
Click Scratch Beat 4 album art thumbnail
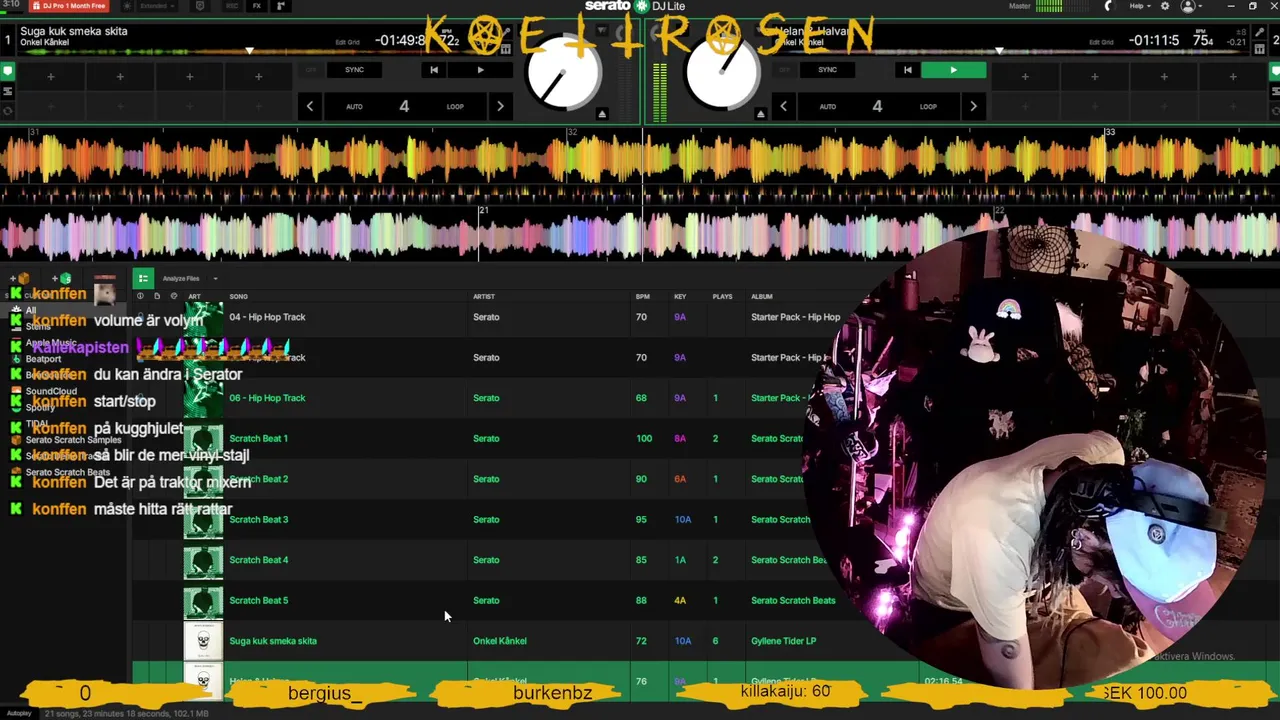click(203, 560)
